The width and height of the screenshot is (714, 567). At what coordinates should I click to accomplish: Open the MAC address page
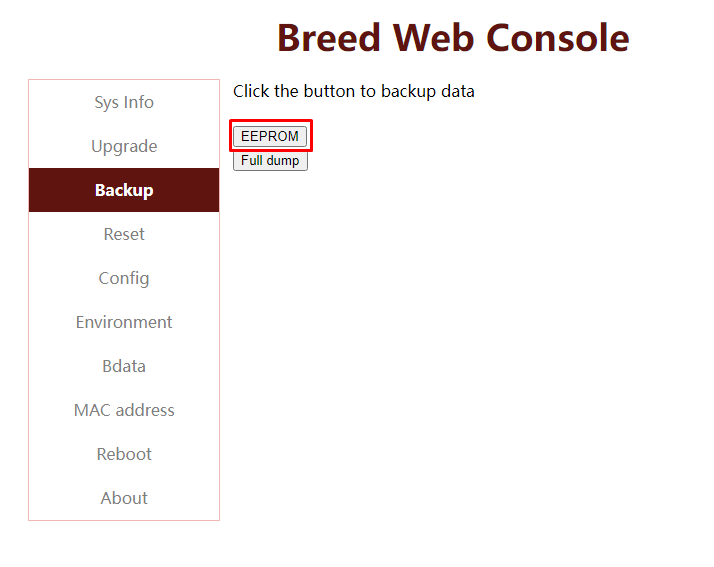coord(124,410)
